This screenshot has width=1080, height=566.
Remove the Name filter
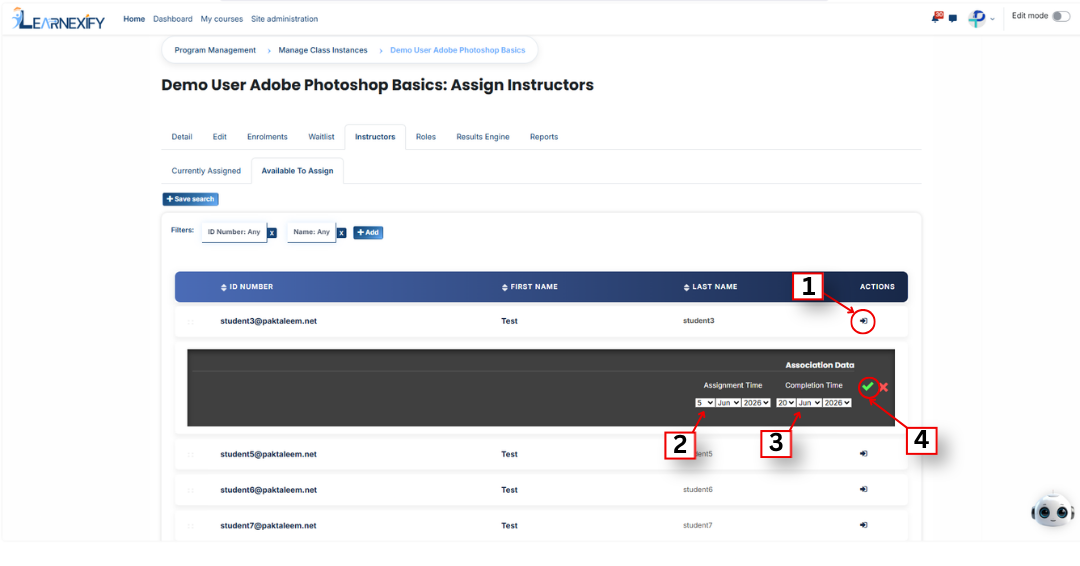pyautogui.click(x=341, y=233)
